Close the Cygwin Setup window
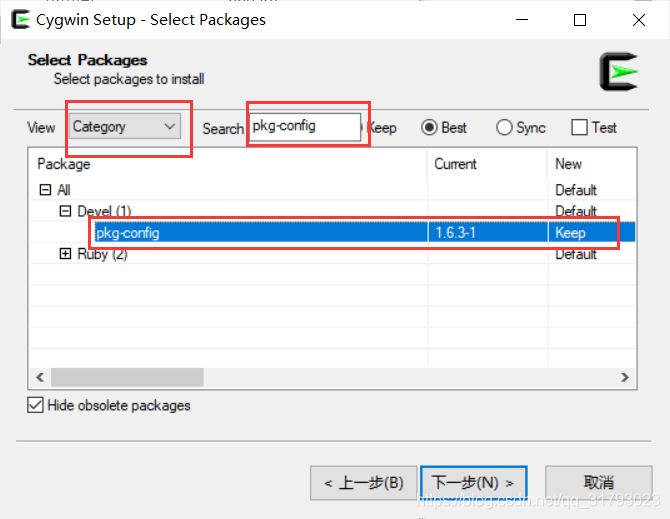 pos(639,20)
